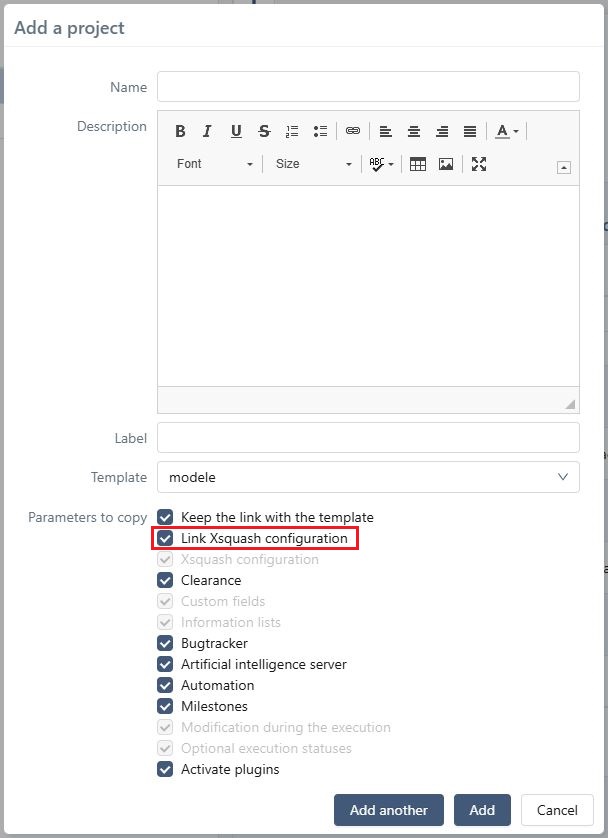Click the strikethrough formatting icon
This screenshot has width=608, height=838.
click(x=264, y=131)
